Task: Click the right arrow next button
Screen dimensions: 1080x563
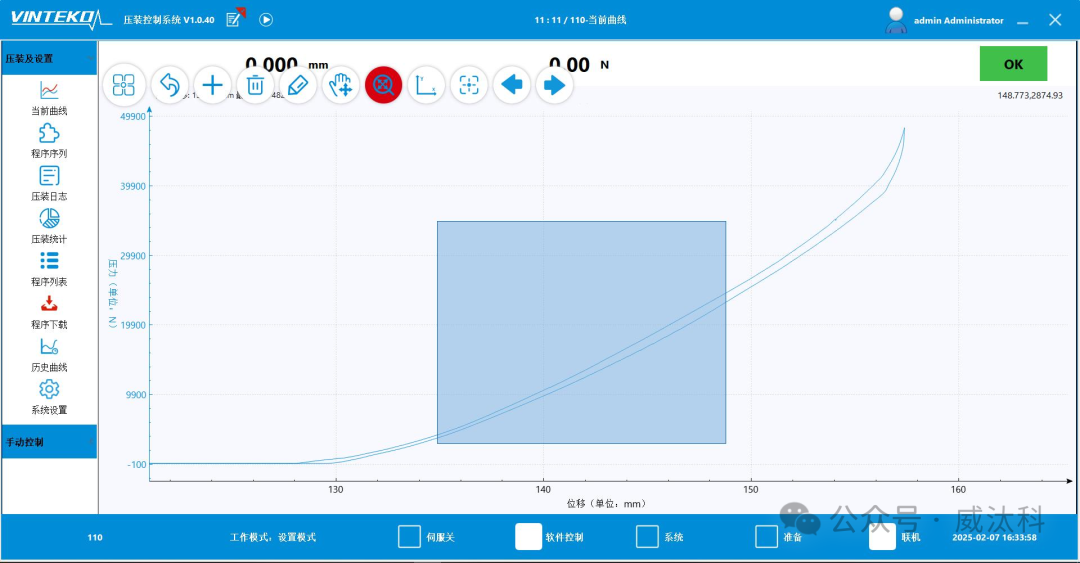Action: [554, 85]
